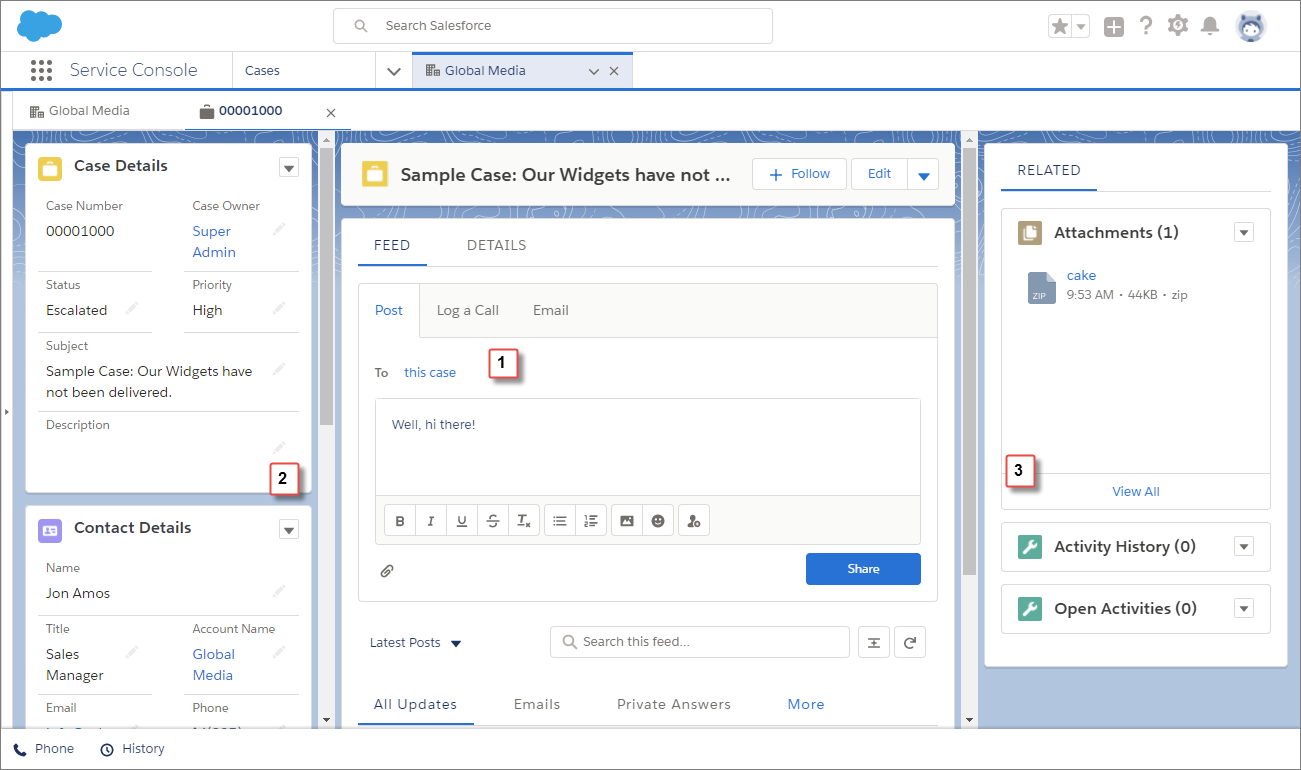Screen dimensions: 1301x770
Task: Open the Case Details actions dropdown
Action: 289,167
